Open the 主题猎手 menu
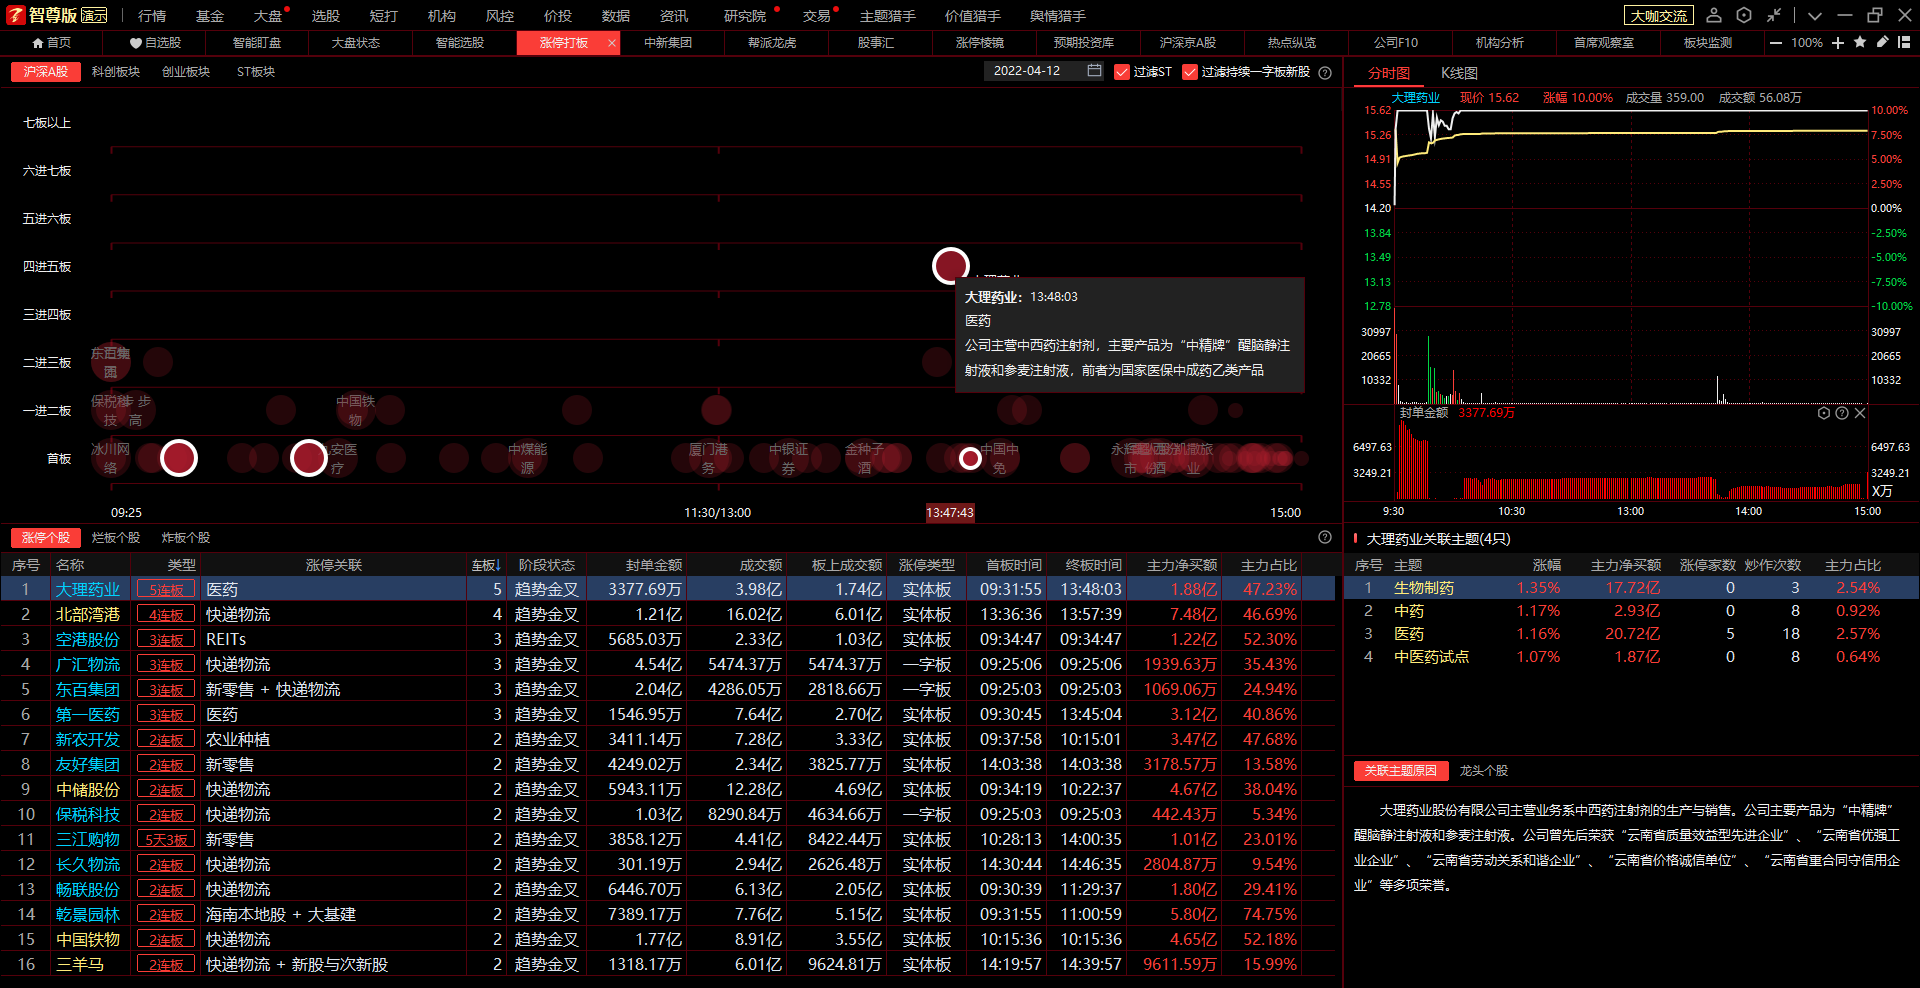Screen dimensions: 1920x988 click(888, 15)
